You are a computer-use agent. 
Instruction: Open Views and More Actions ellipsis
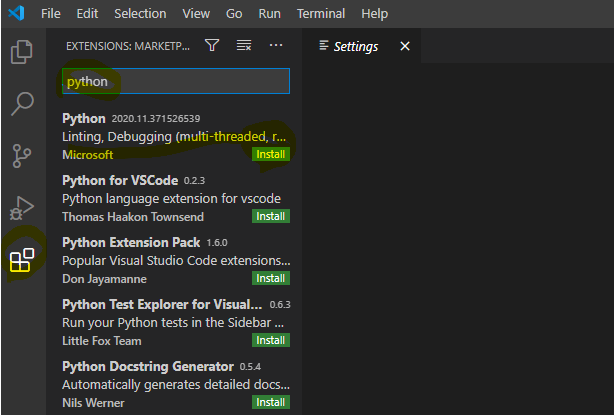[x=276, y=45]
